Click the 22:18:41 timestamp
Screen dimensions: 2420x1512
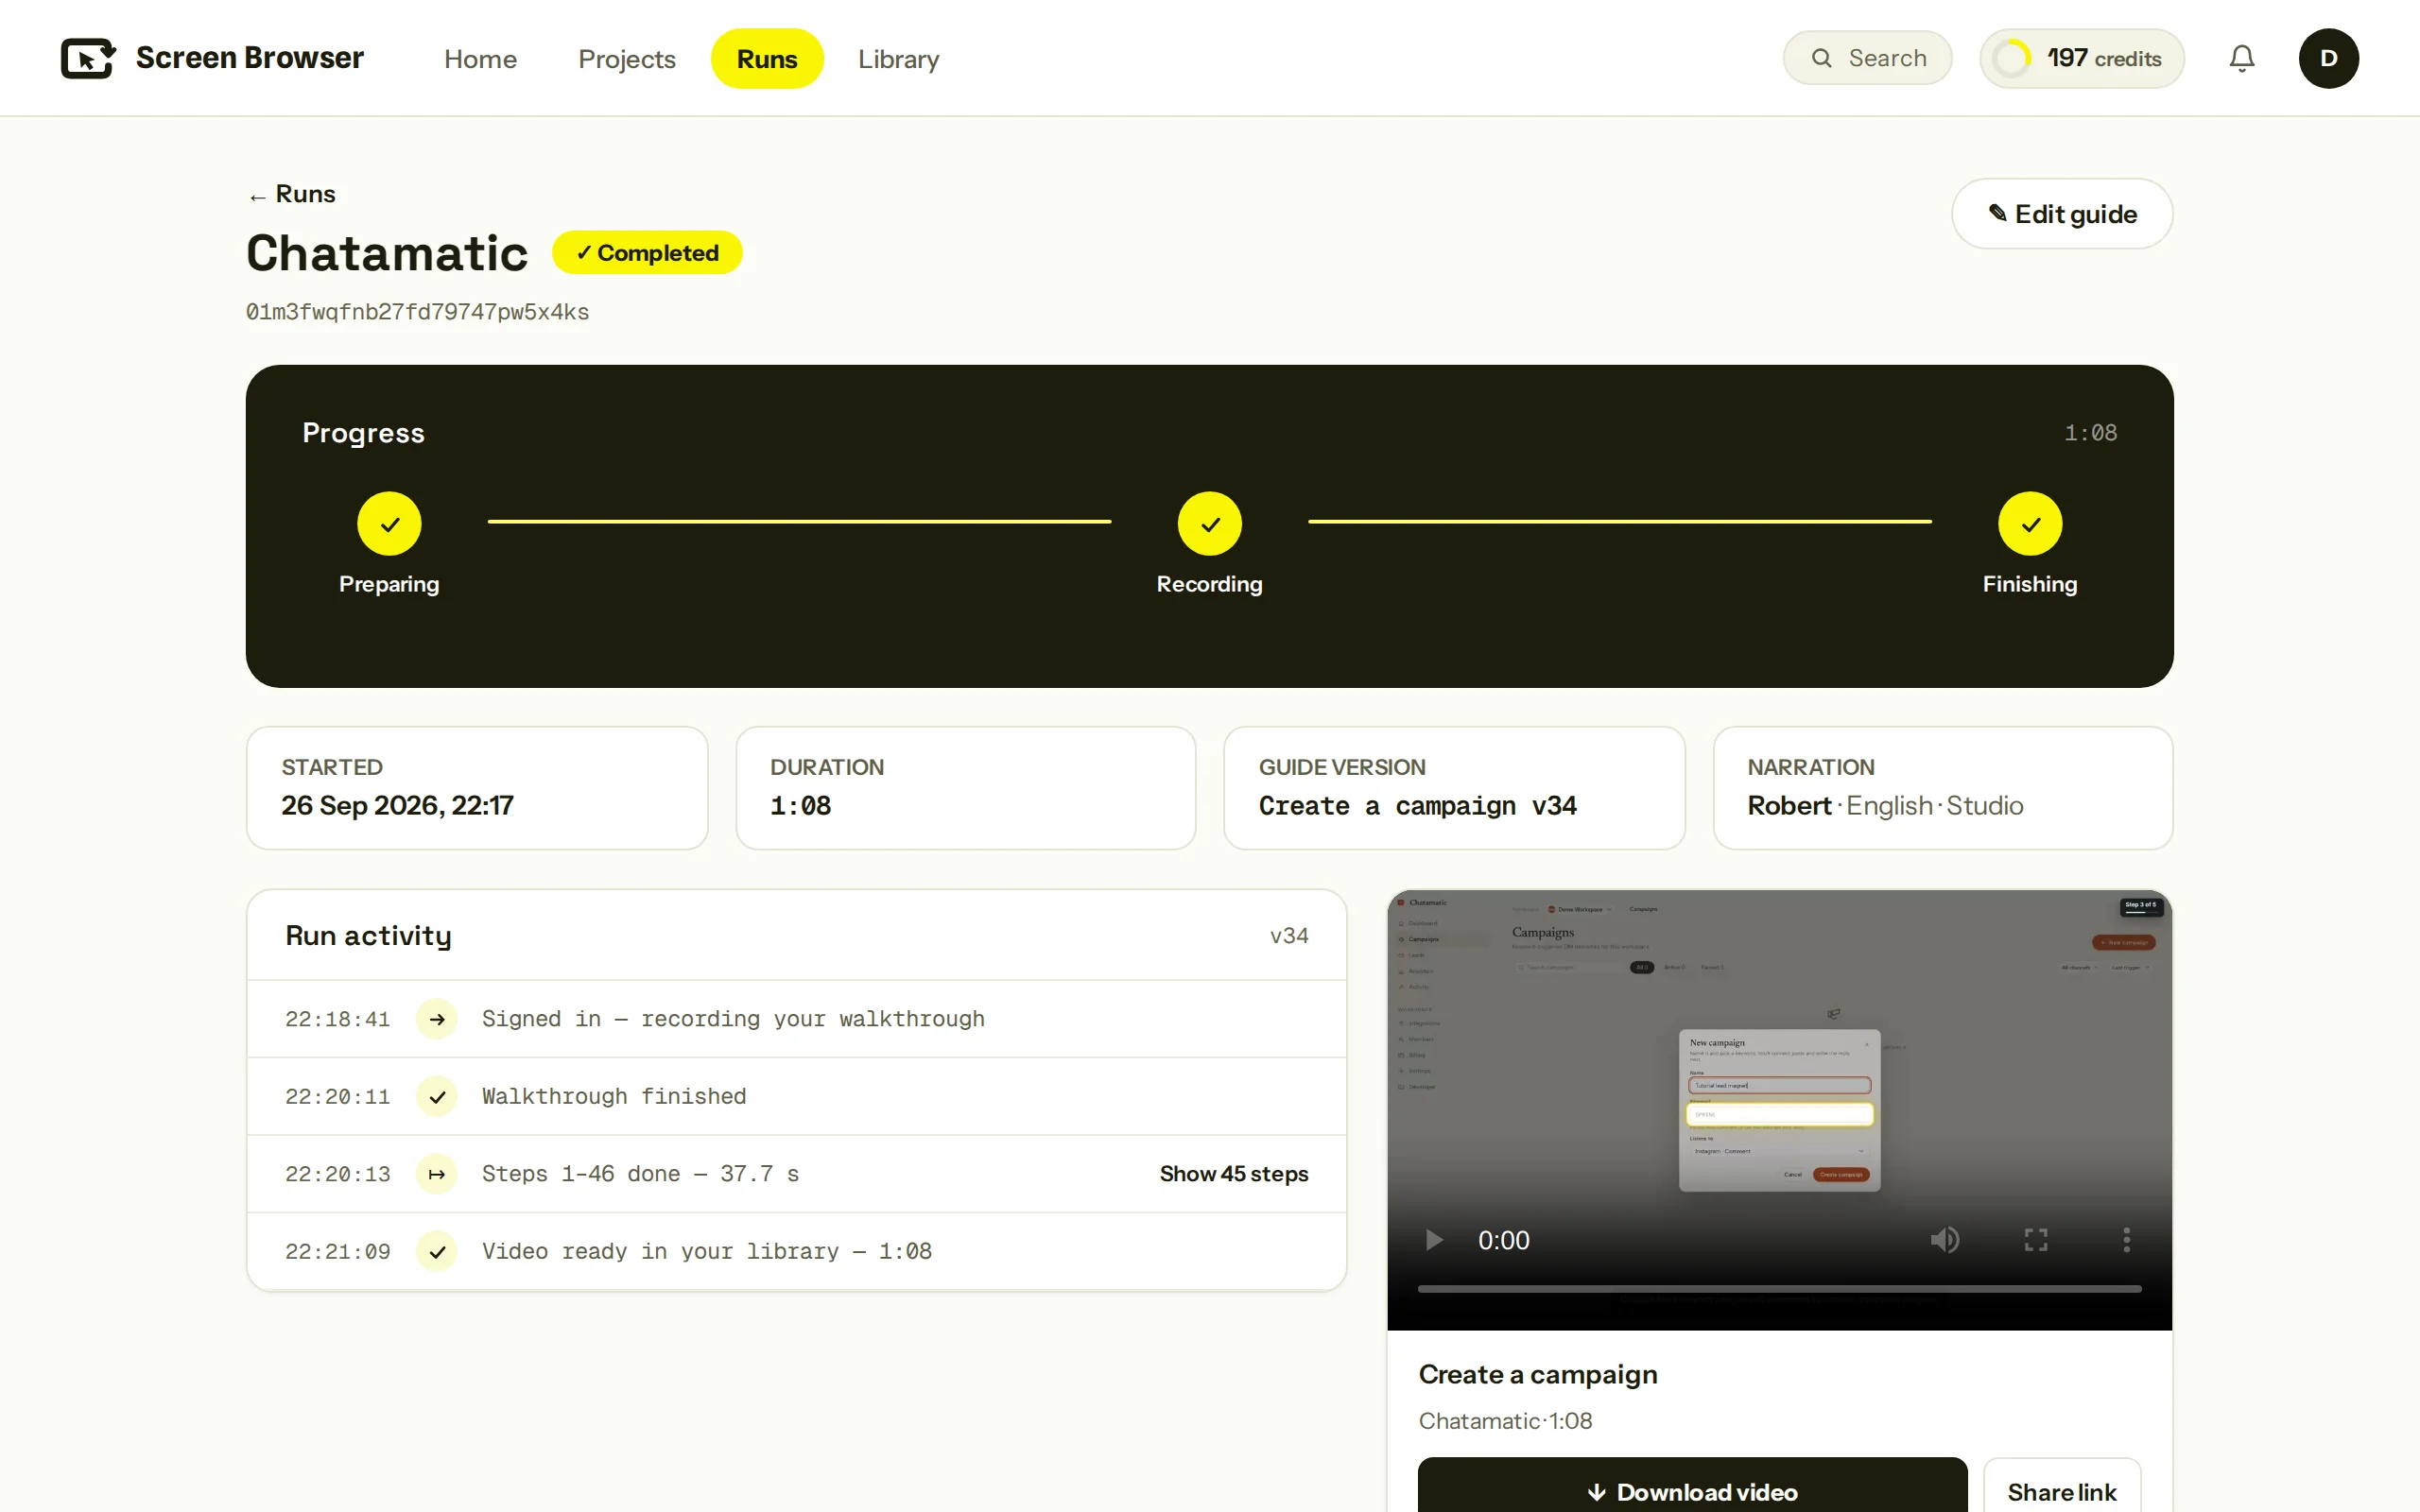337,1019
